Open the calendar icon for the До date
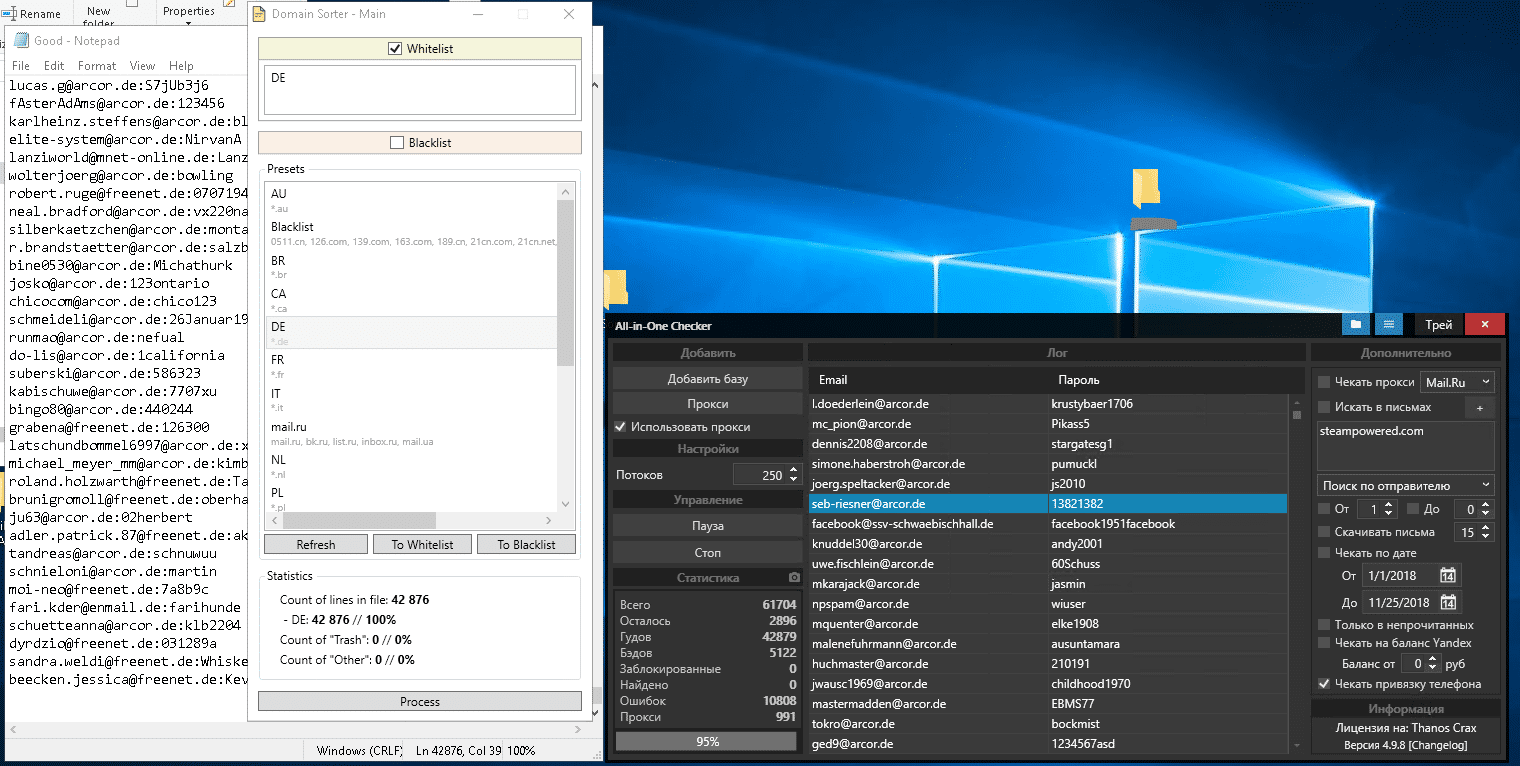The height and width of the screenshot is (766, 1520). (1447, 603)
